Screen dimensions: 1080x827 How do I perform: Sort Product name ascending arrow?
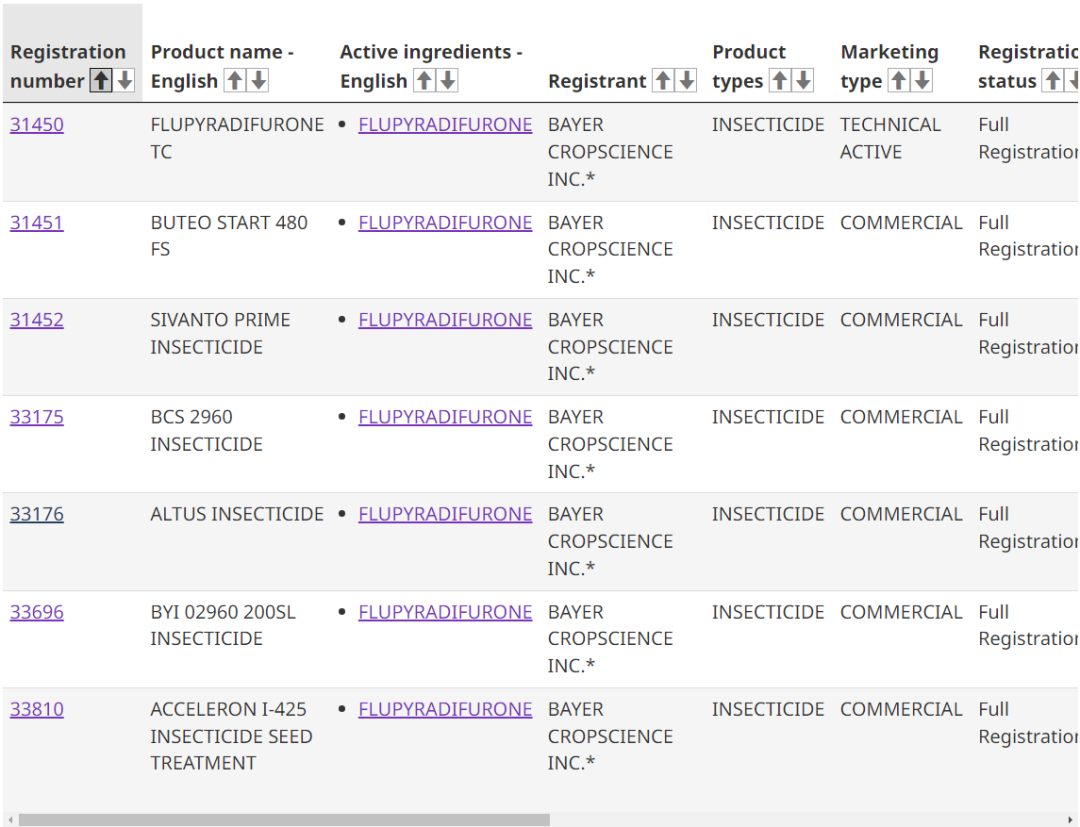click(x=235, y=81)
